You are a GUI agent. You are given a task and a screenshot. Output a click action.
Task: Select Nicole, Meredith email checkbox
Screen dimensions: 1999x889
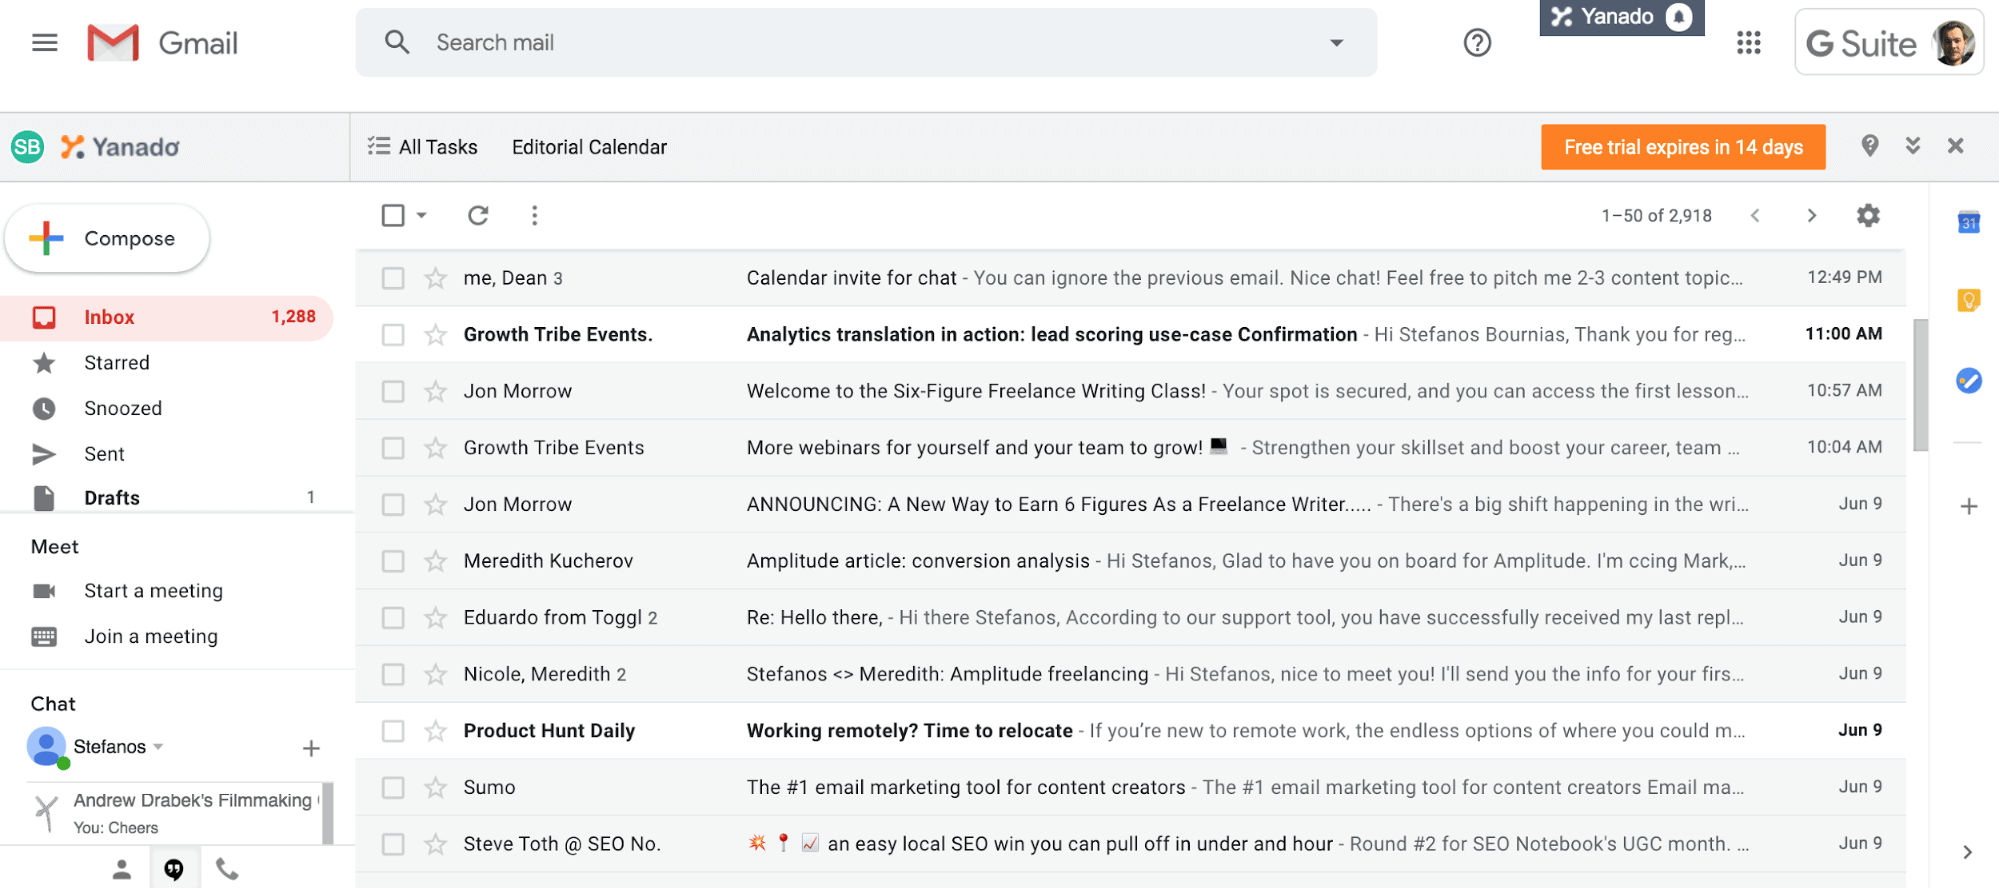pyautogui.click(x=393, y=675)
